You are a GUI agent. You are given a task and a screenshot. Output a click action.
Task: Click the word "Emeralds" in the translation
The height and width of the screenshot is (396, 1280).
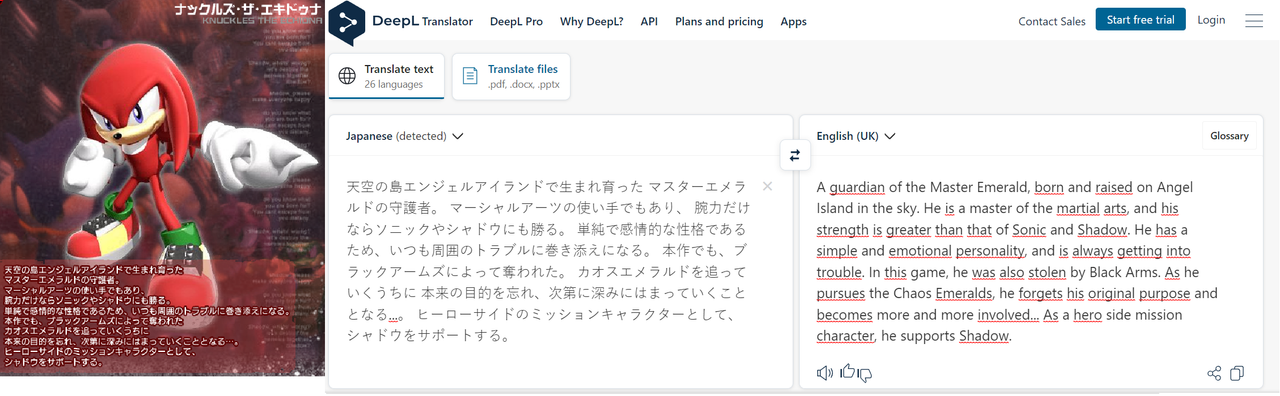coord(964,293)
